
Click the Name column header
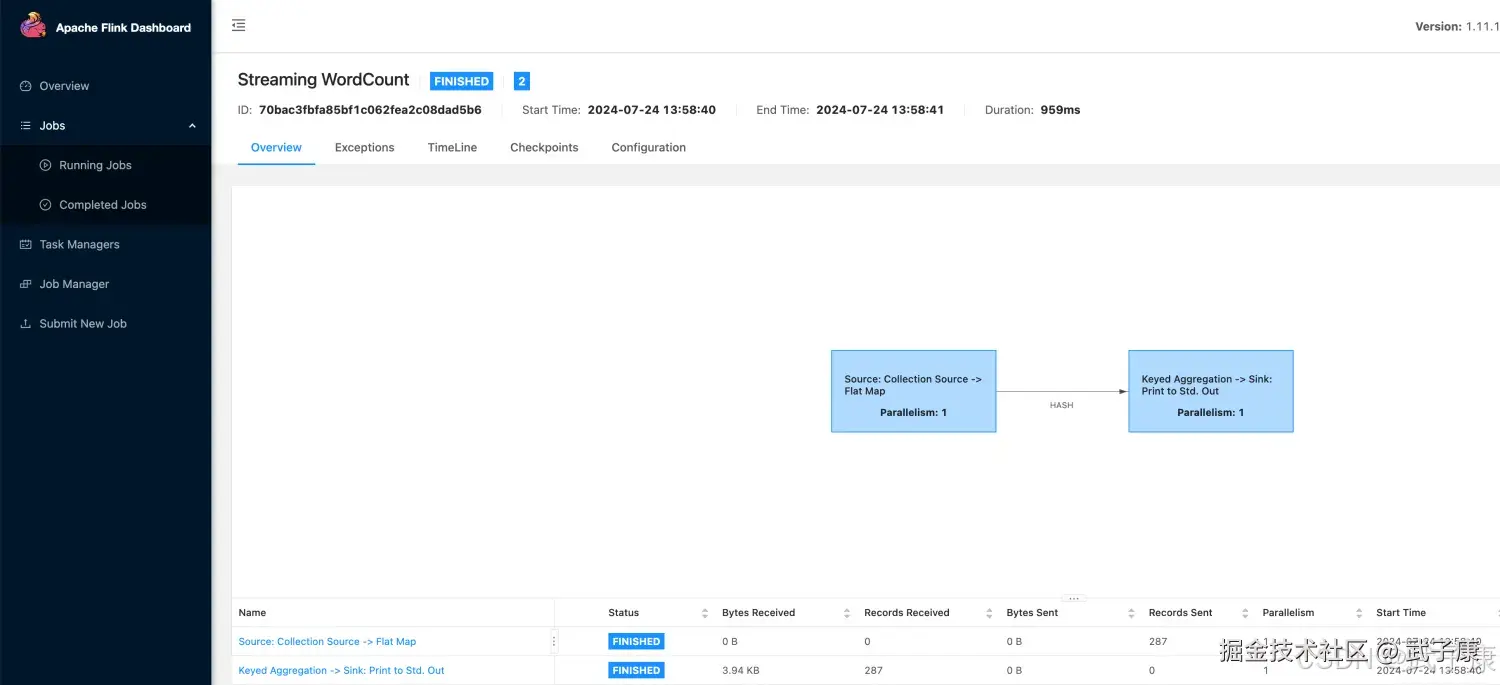(x=252, y=613)
